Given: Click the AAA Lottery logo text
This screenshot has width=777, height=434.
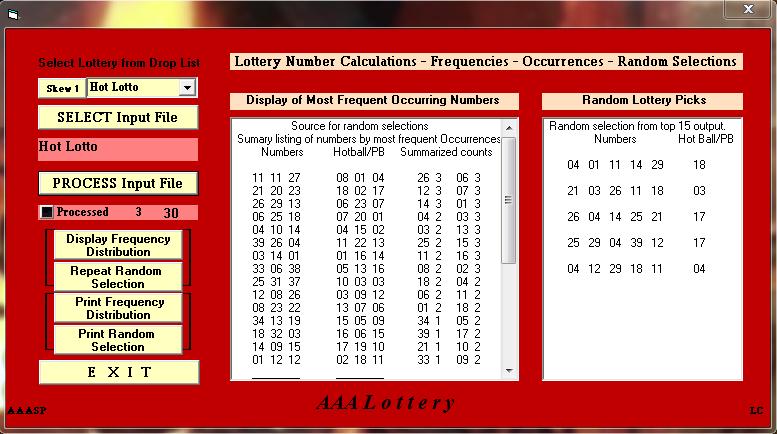Looking at the screenshot, I should click(386, 403).
